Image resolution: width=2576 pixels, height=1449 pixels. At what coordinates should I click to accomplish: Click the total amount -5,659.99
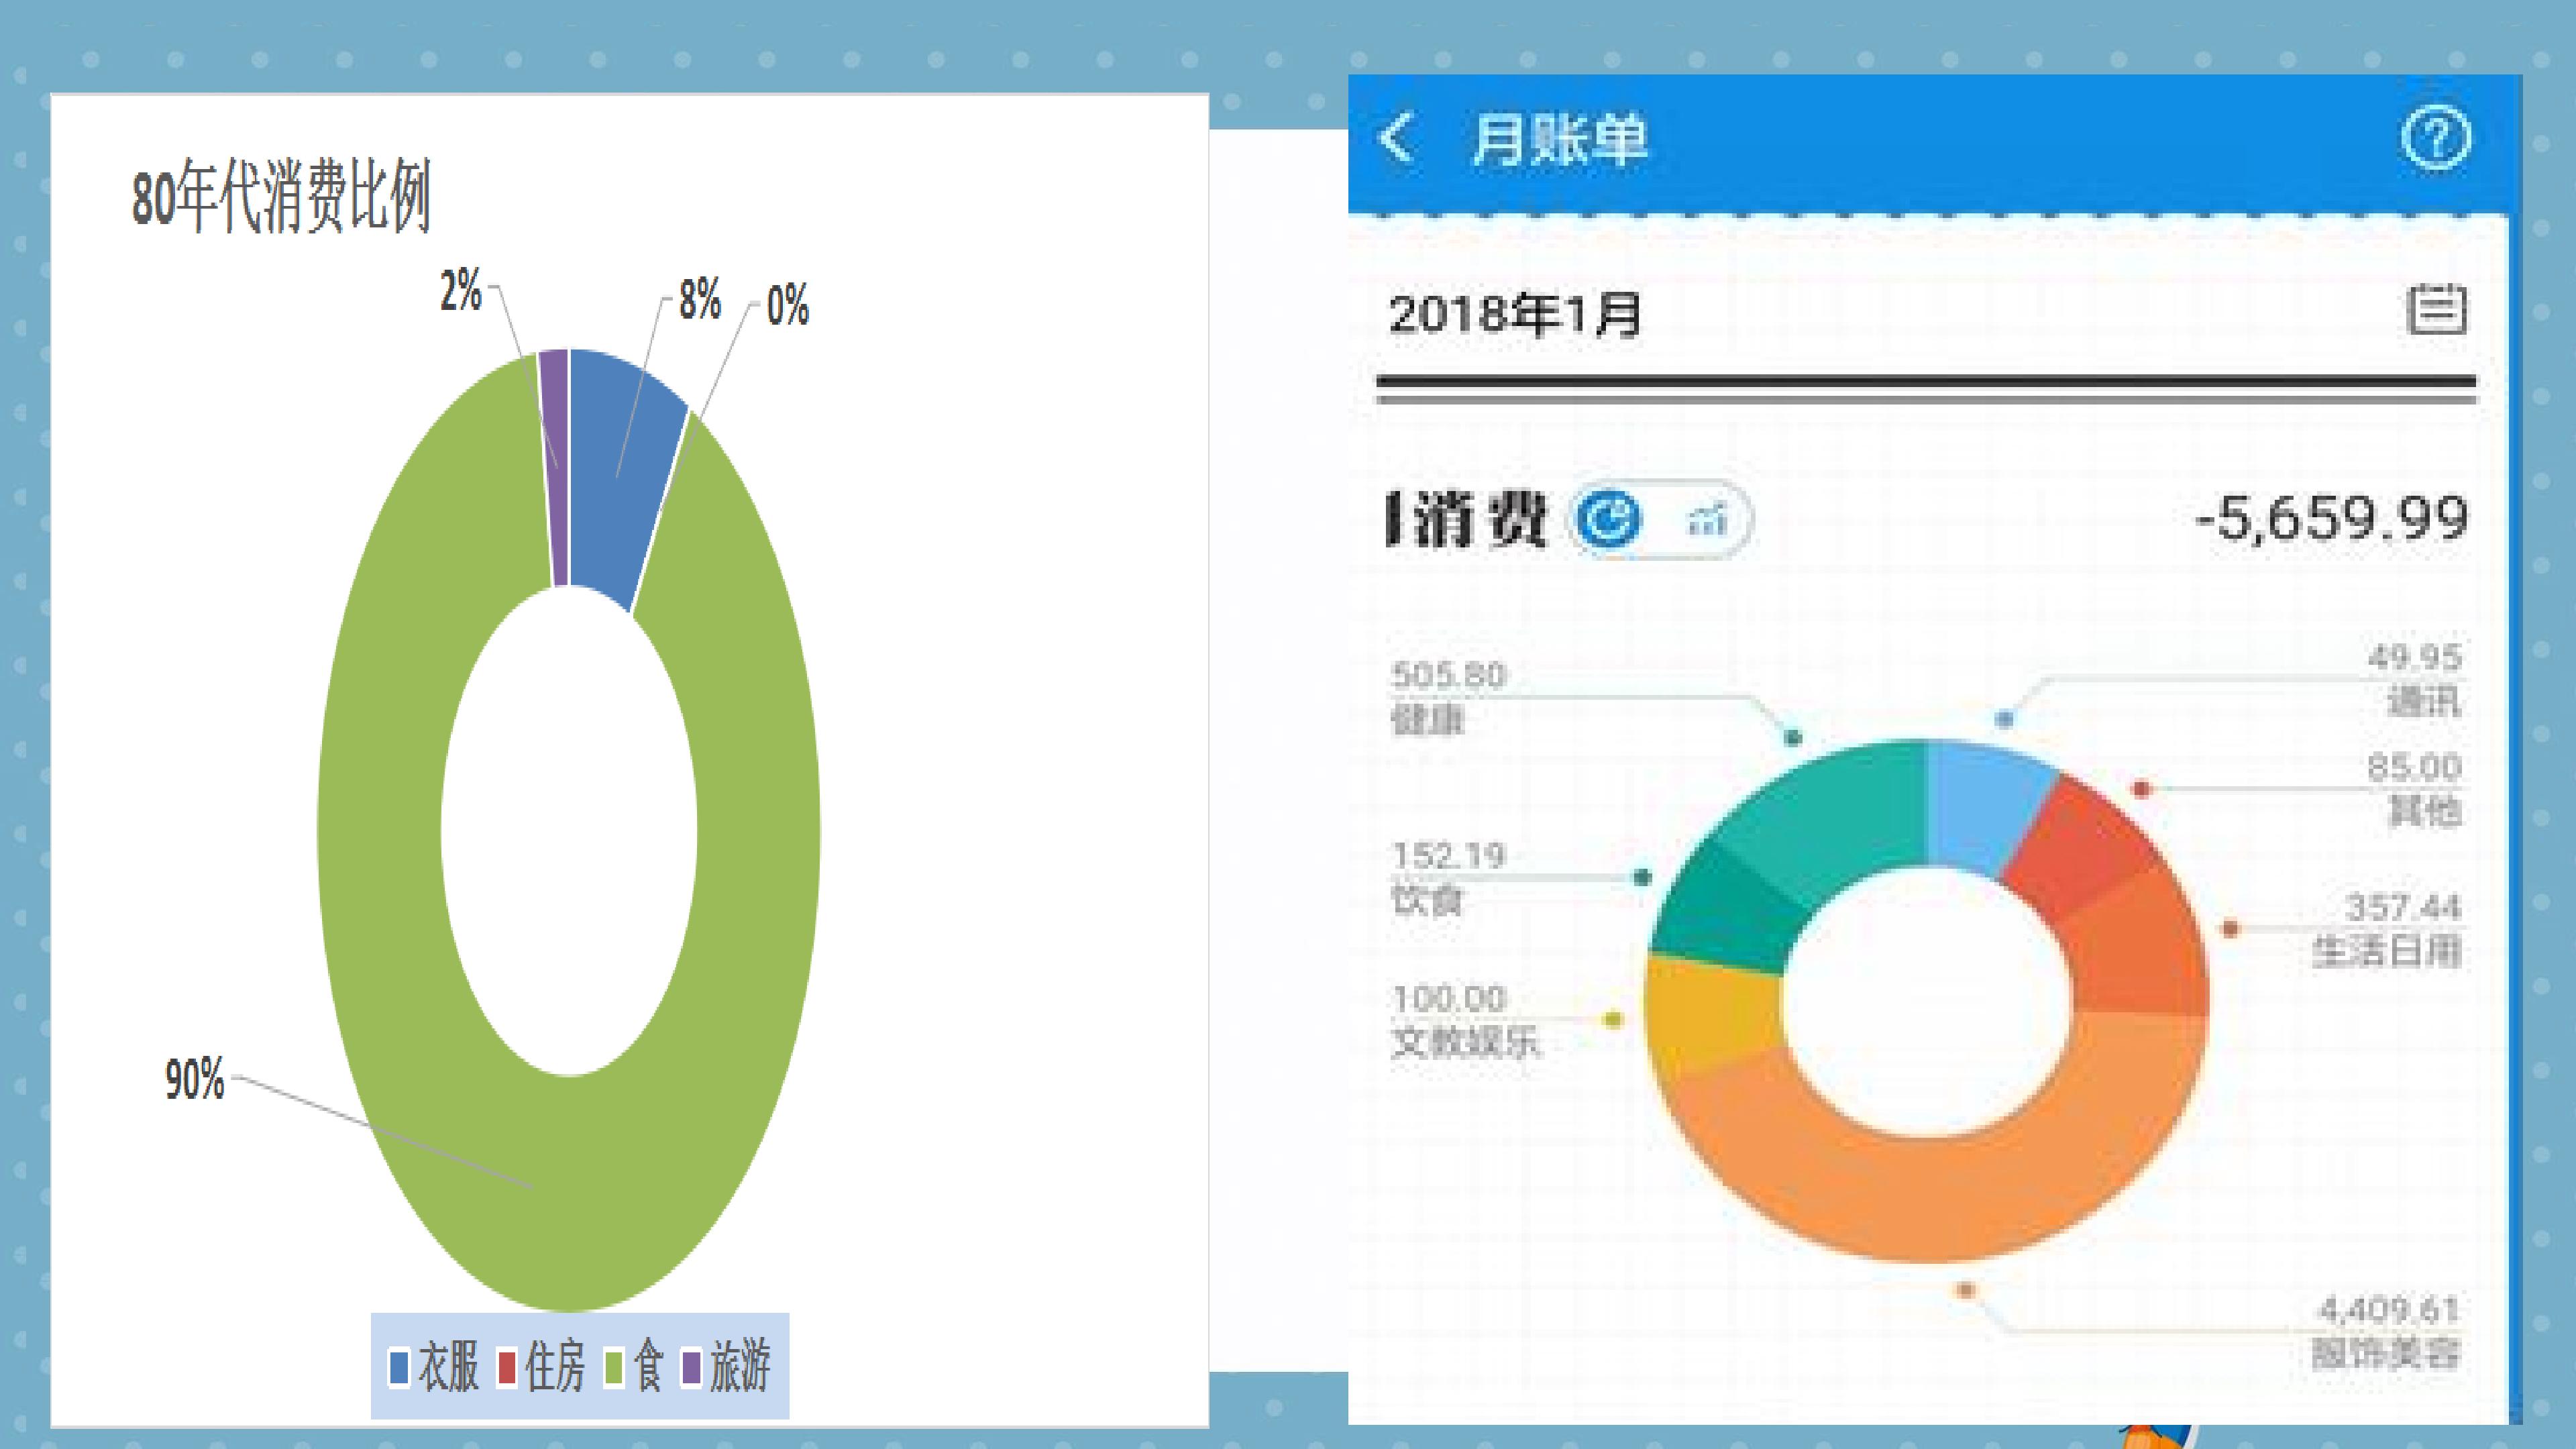tap(2331, 518)
